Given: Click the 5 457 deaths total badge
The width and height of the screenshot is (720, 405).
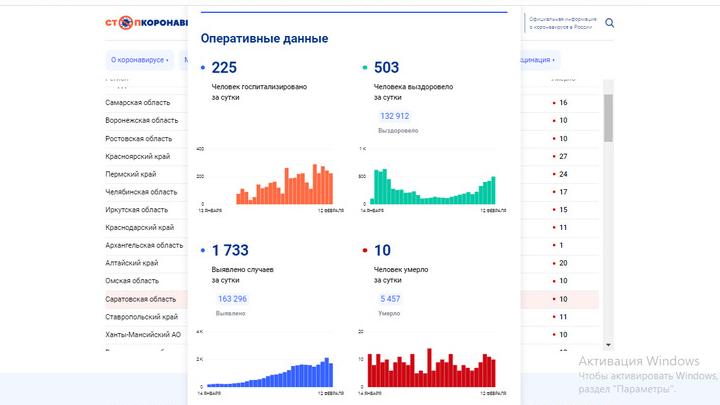Looking at the screenshot, I should click(389, 299).
